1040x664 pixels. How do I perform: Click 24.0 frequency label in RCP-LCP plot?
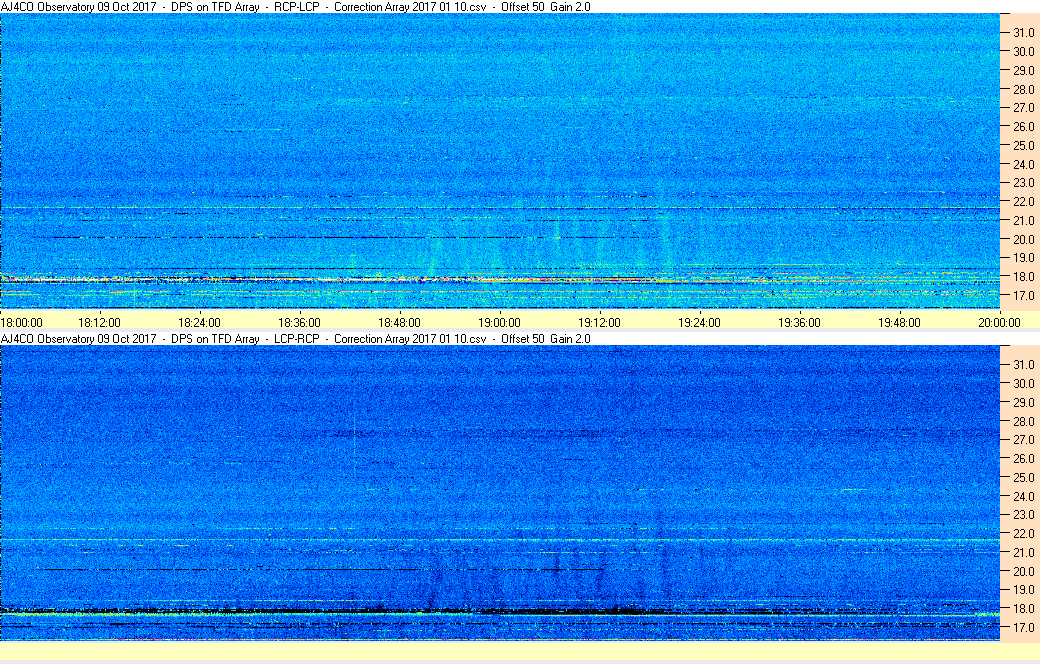click(1023, 165)
